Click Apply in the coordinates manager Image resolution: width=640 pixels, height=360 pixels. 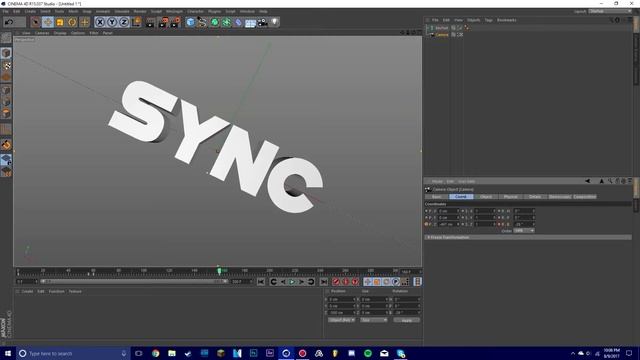pos(407,320)
